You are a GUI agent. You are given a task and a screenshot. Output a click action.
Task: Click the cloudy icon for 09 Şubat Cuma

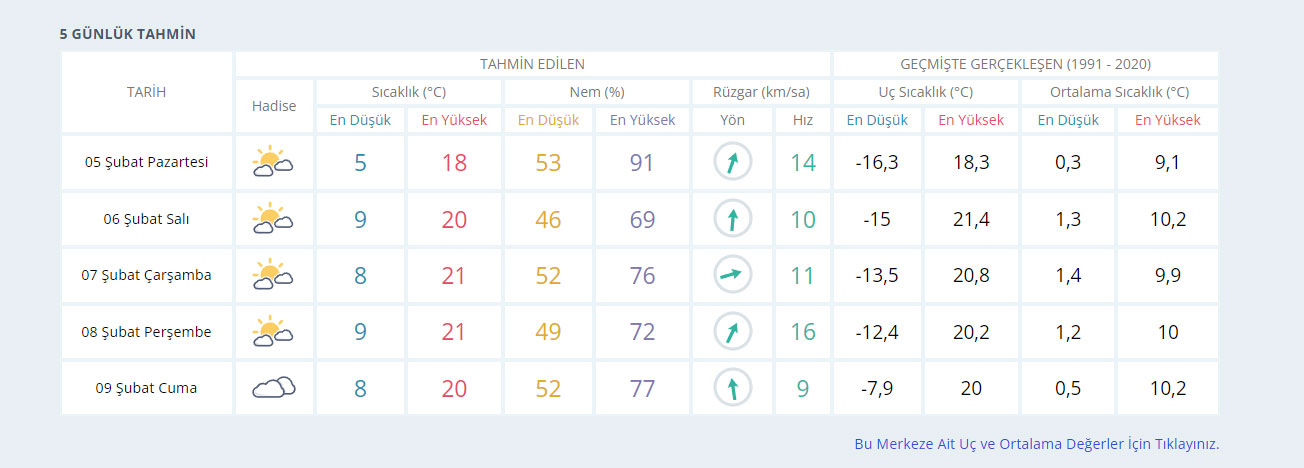point(273,388)
